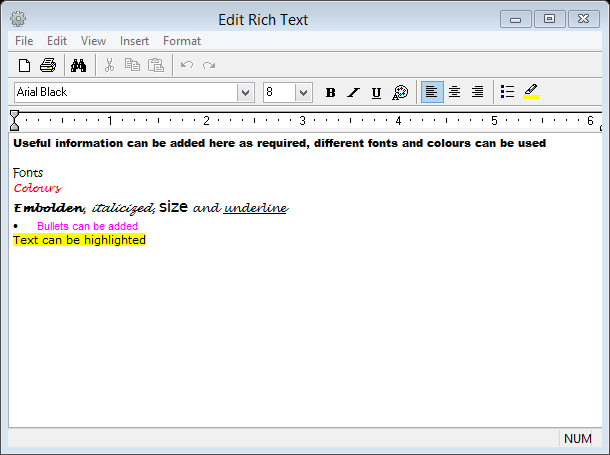The width and height of the screenshot is (610, 455).
Task: Expand the Arial Black font dropdown
Action: (x=245, y=92)
